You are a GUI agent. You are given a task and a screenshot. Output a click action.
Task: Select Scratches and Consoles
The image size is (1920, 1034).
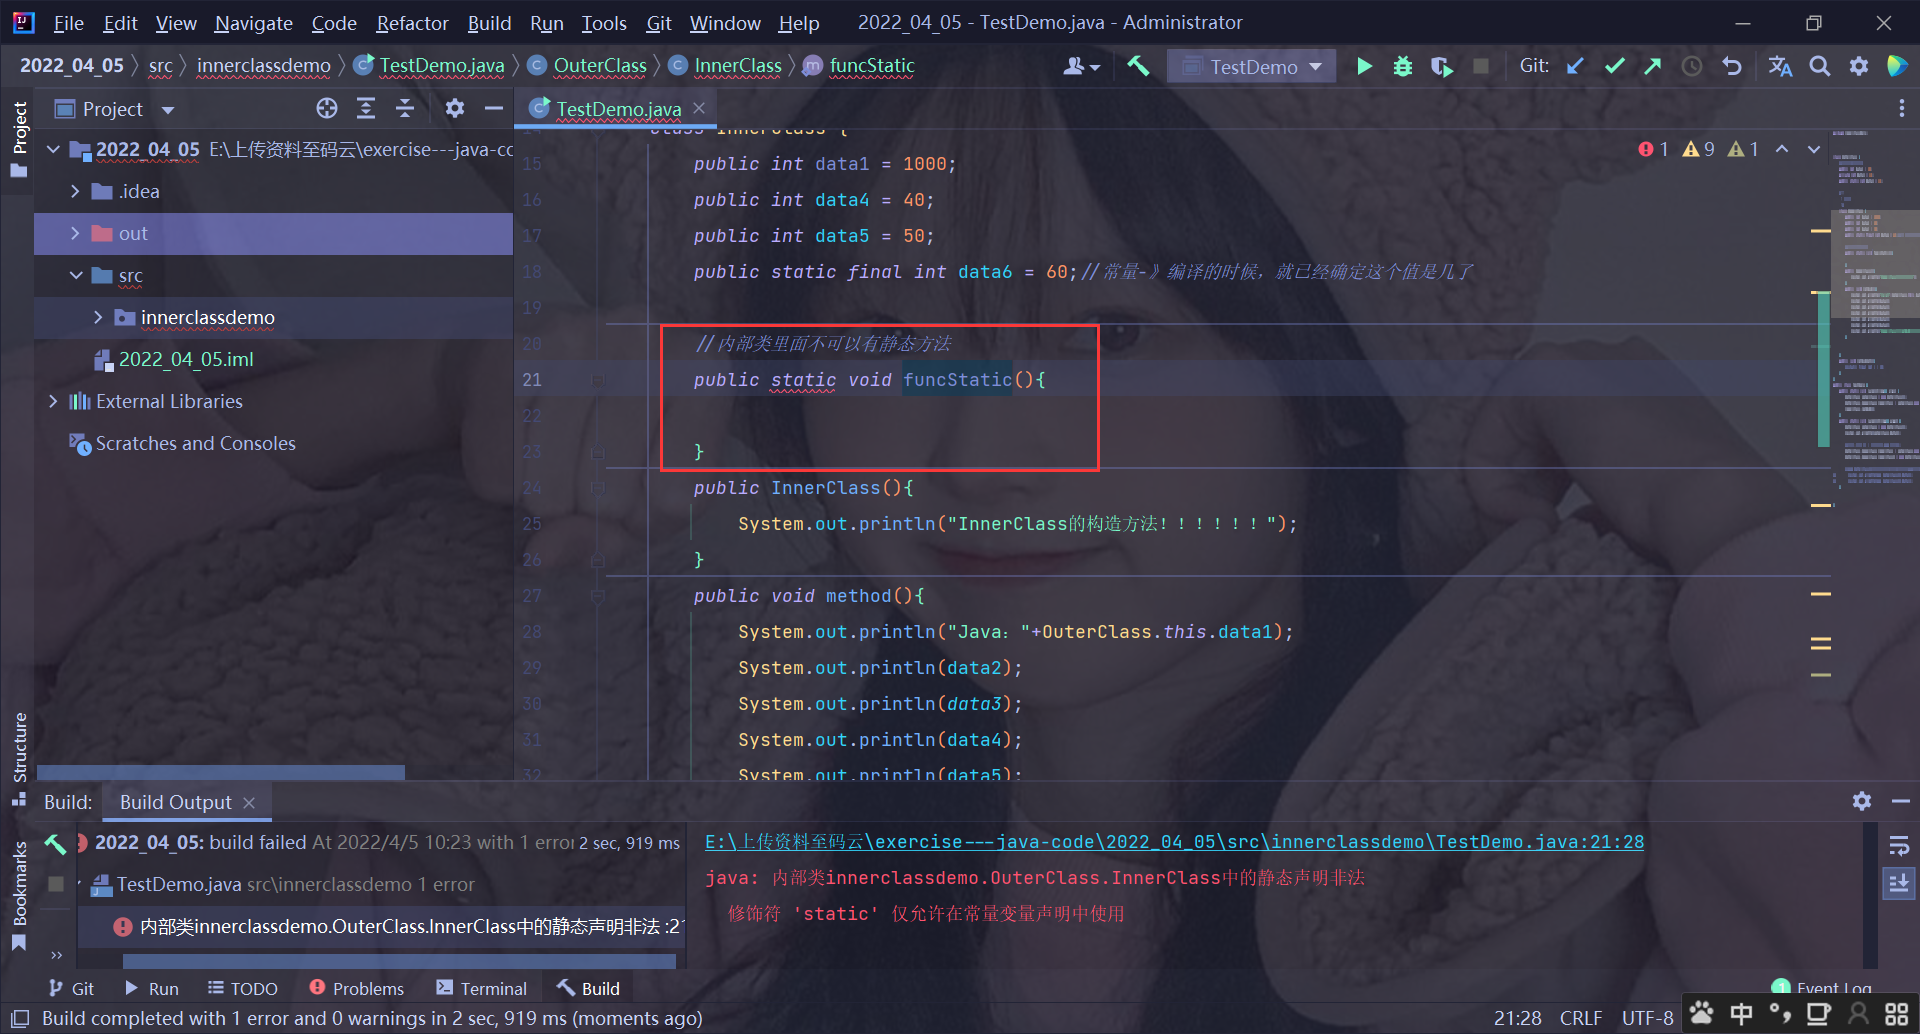coord(195,443)
